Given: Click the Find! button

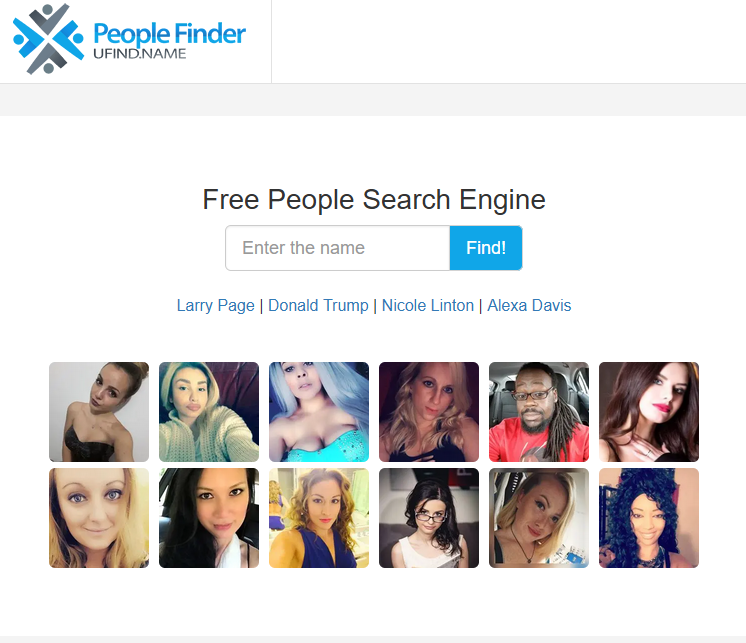Looking at the screenshot, I should (486, 248).
